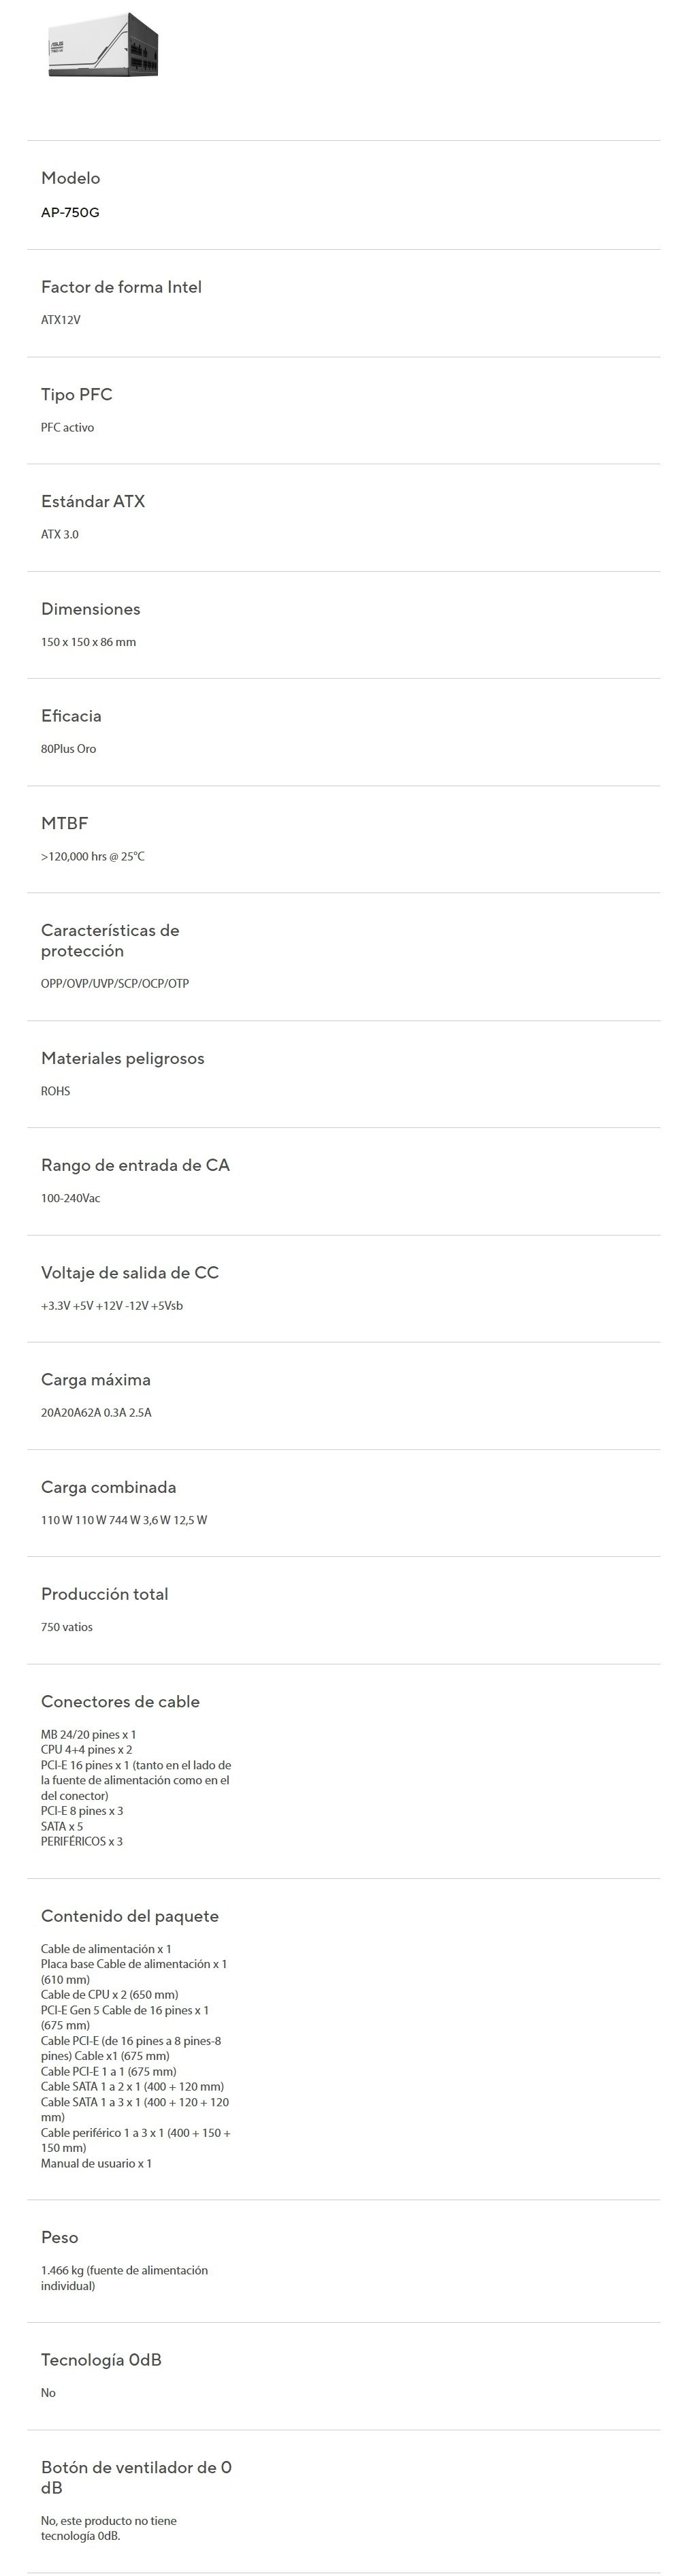The height and width of the screenshot is (2576, 674).
Task: Click the ATX 3.0 value
Action: (x=60, y=534)
